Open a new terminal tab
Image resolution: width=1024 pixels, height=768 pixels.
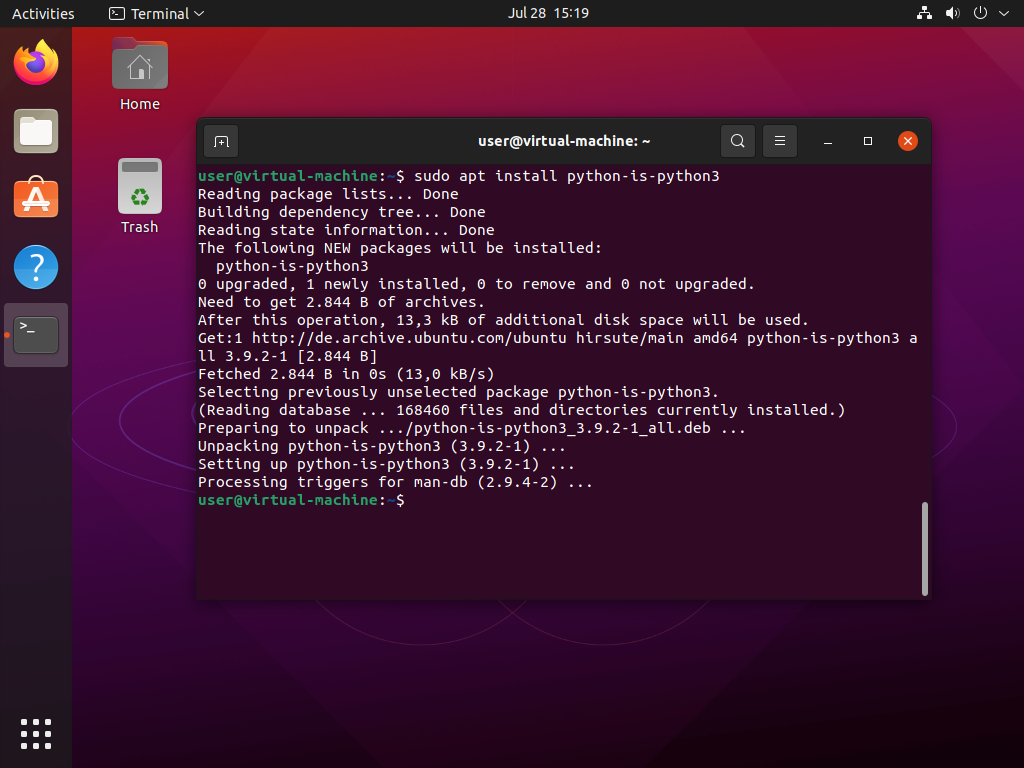[x=221, y=141]
